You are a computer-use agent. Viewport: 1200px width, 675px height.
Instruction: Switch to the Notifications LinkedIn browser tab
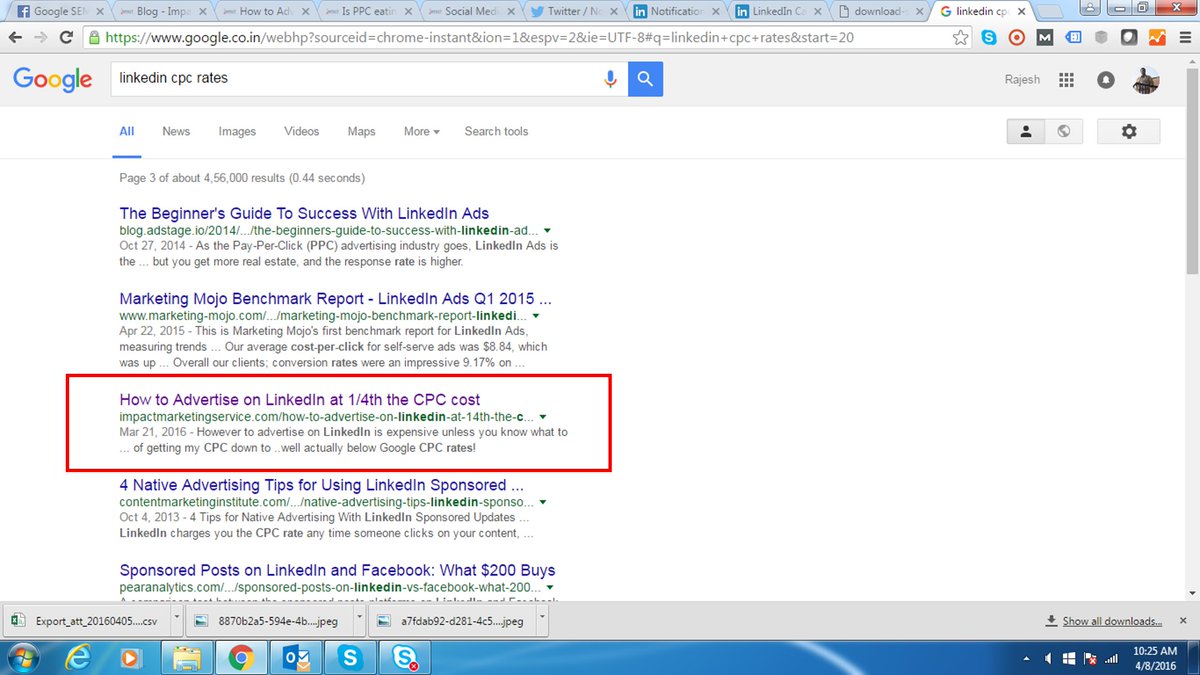[x=676, y=12]
